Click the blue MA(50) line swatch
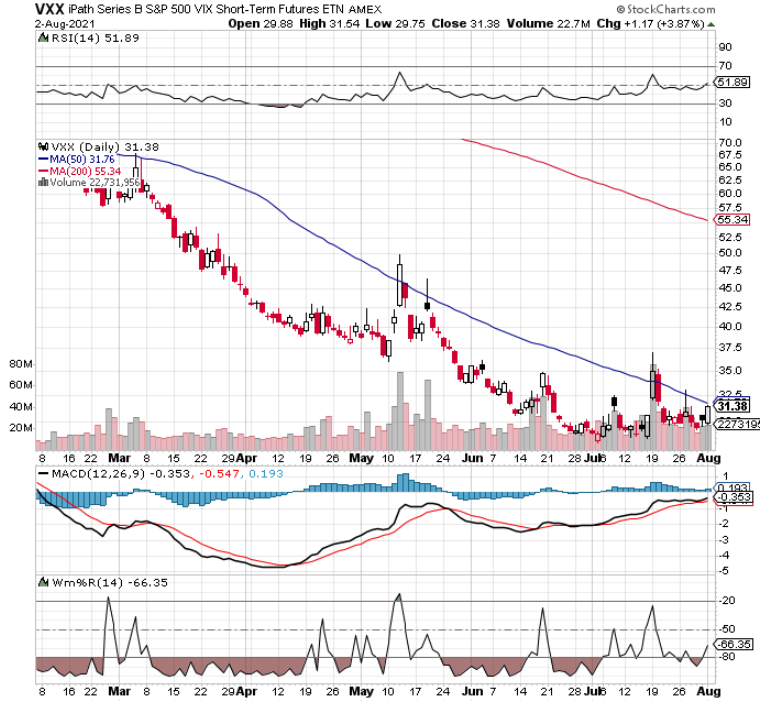The width and height of the screenshot is (779, 707). coord(43,159)
